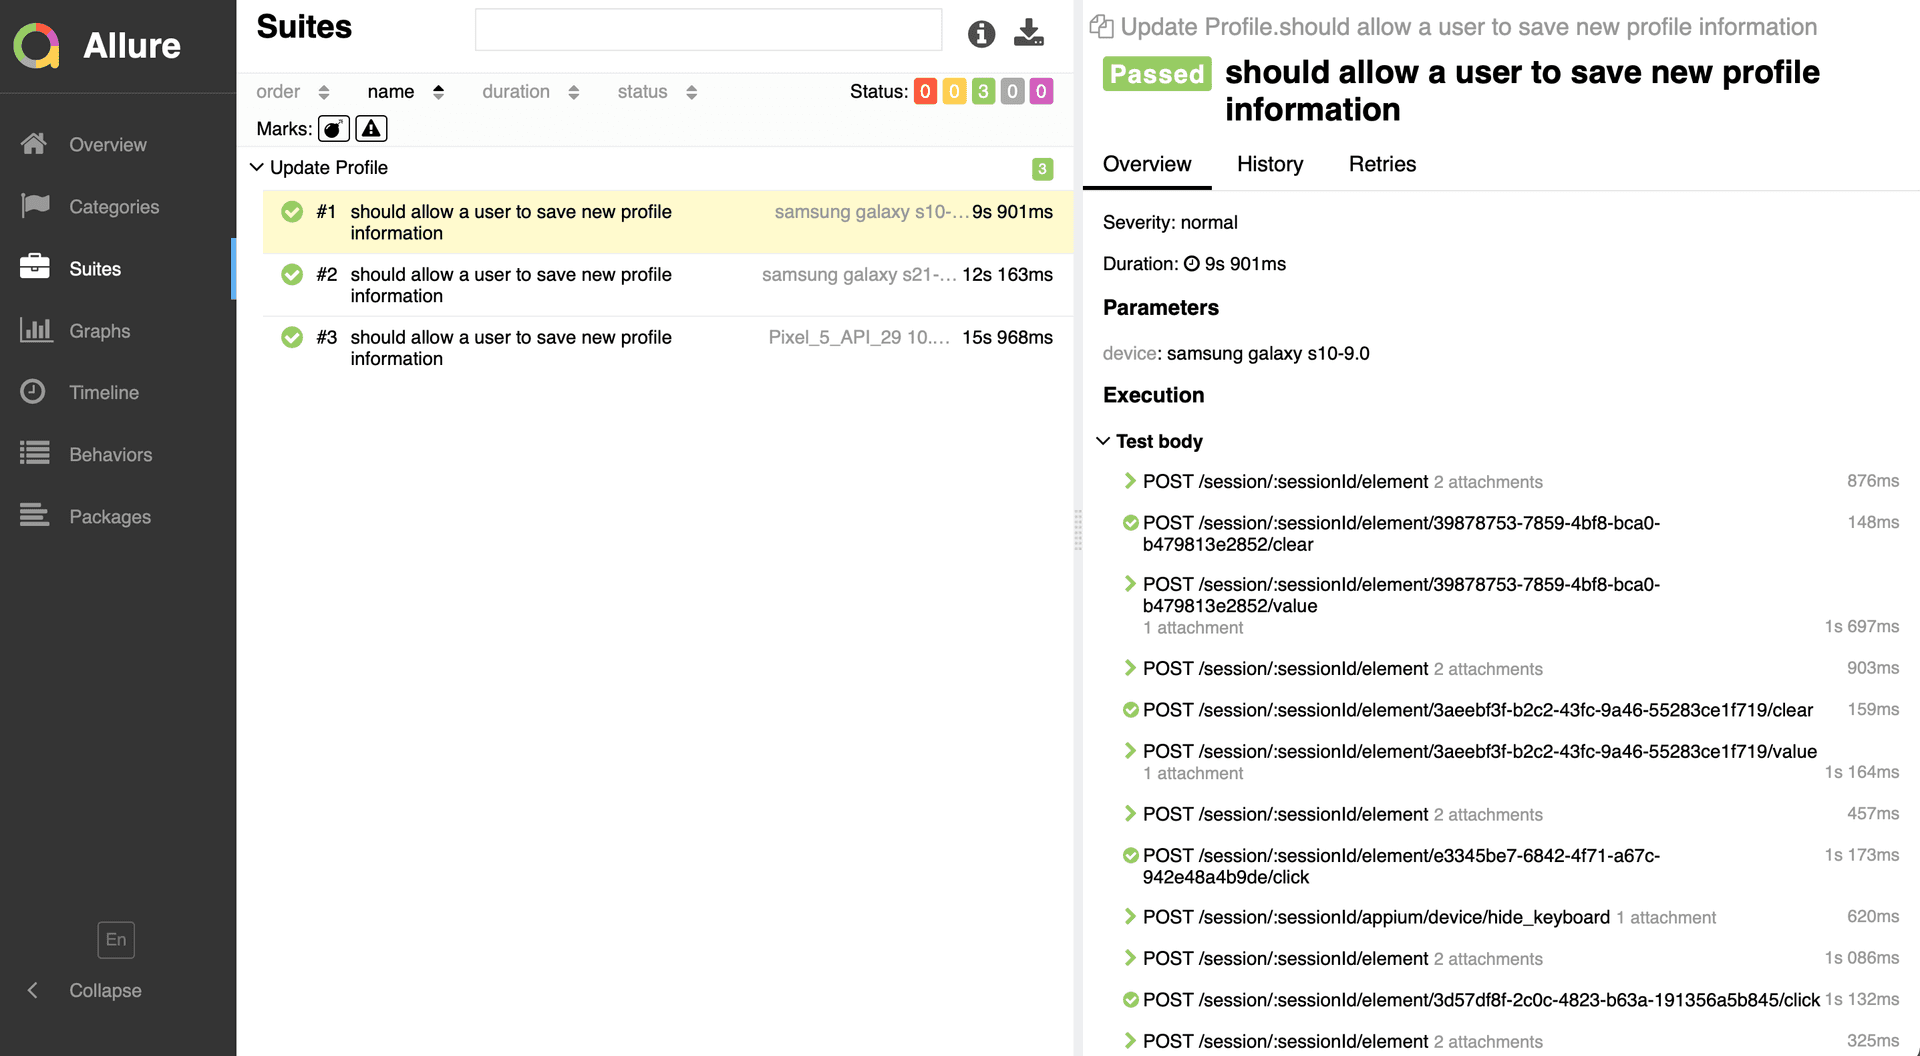Click the pane splitter handle
1920x1056 pixels.
[x=1078, y=529]
